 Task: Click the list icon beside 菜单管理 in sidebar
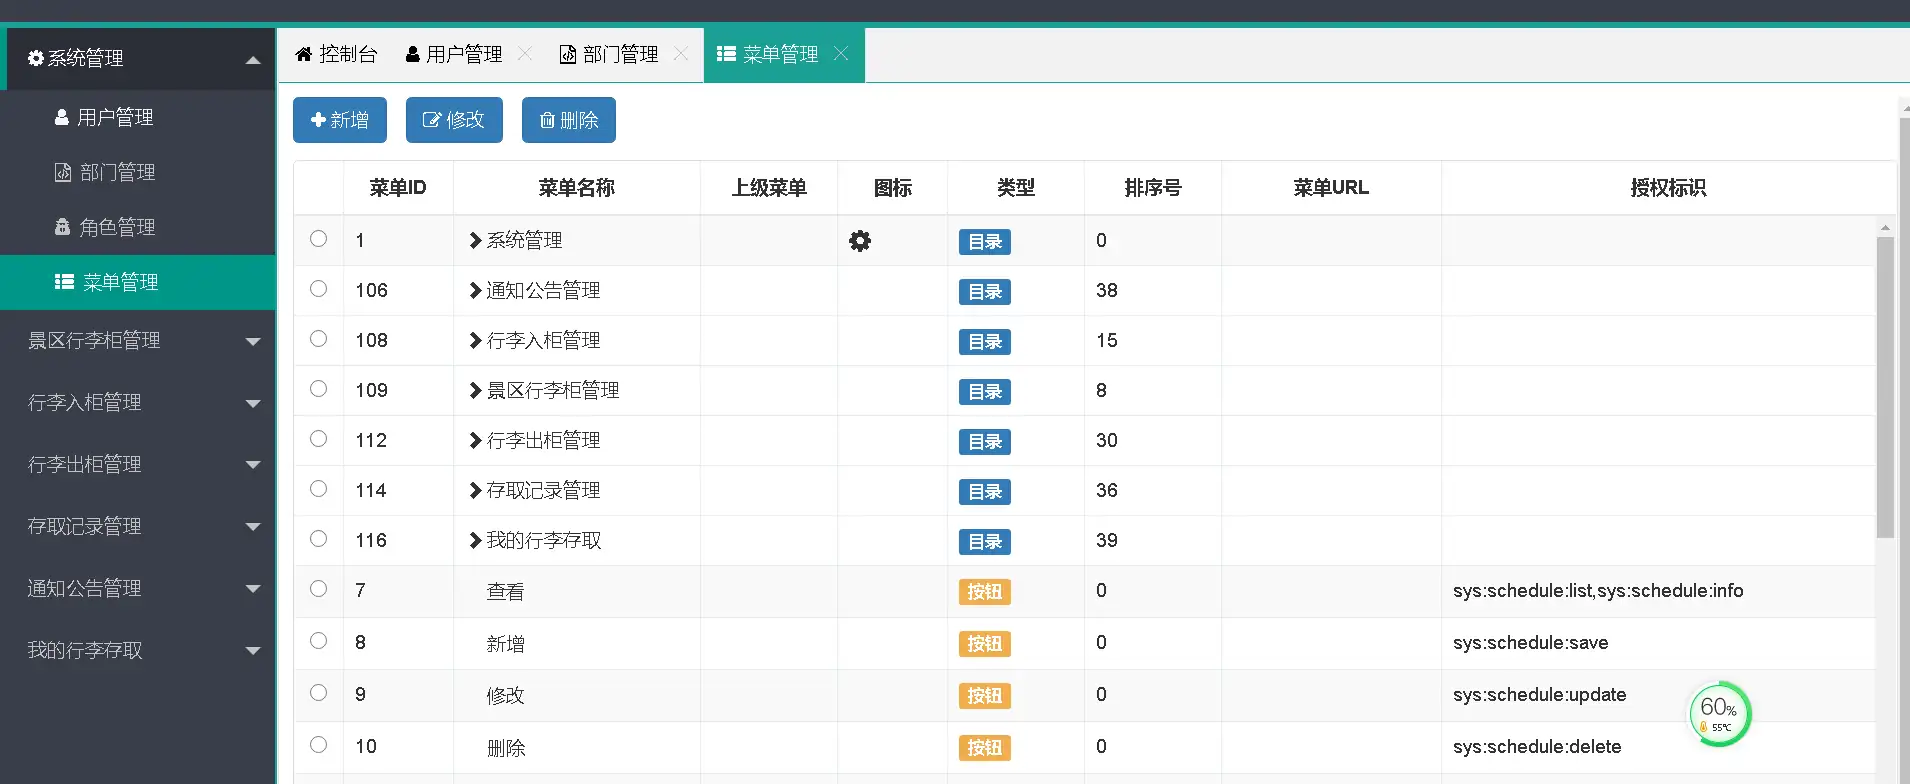[64, 282]
